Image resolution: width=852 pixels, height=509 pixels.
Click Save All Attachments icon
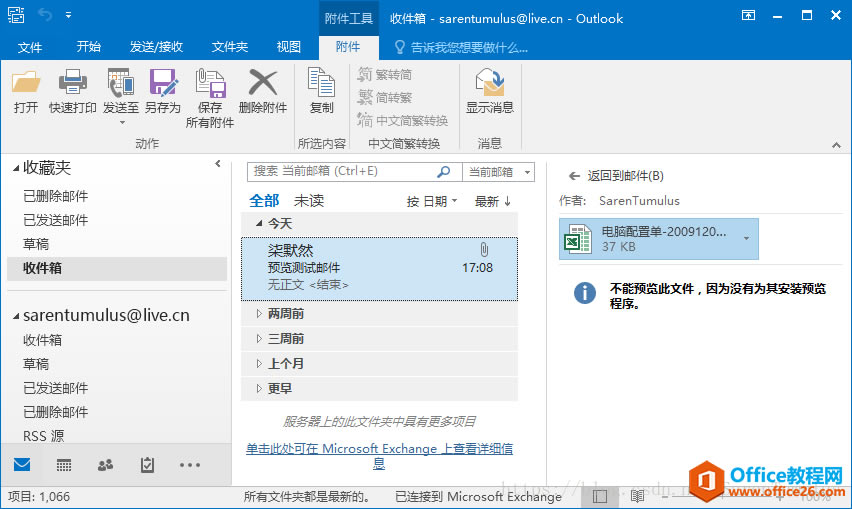[x=210, y=83]
